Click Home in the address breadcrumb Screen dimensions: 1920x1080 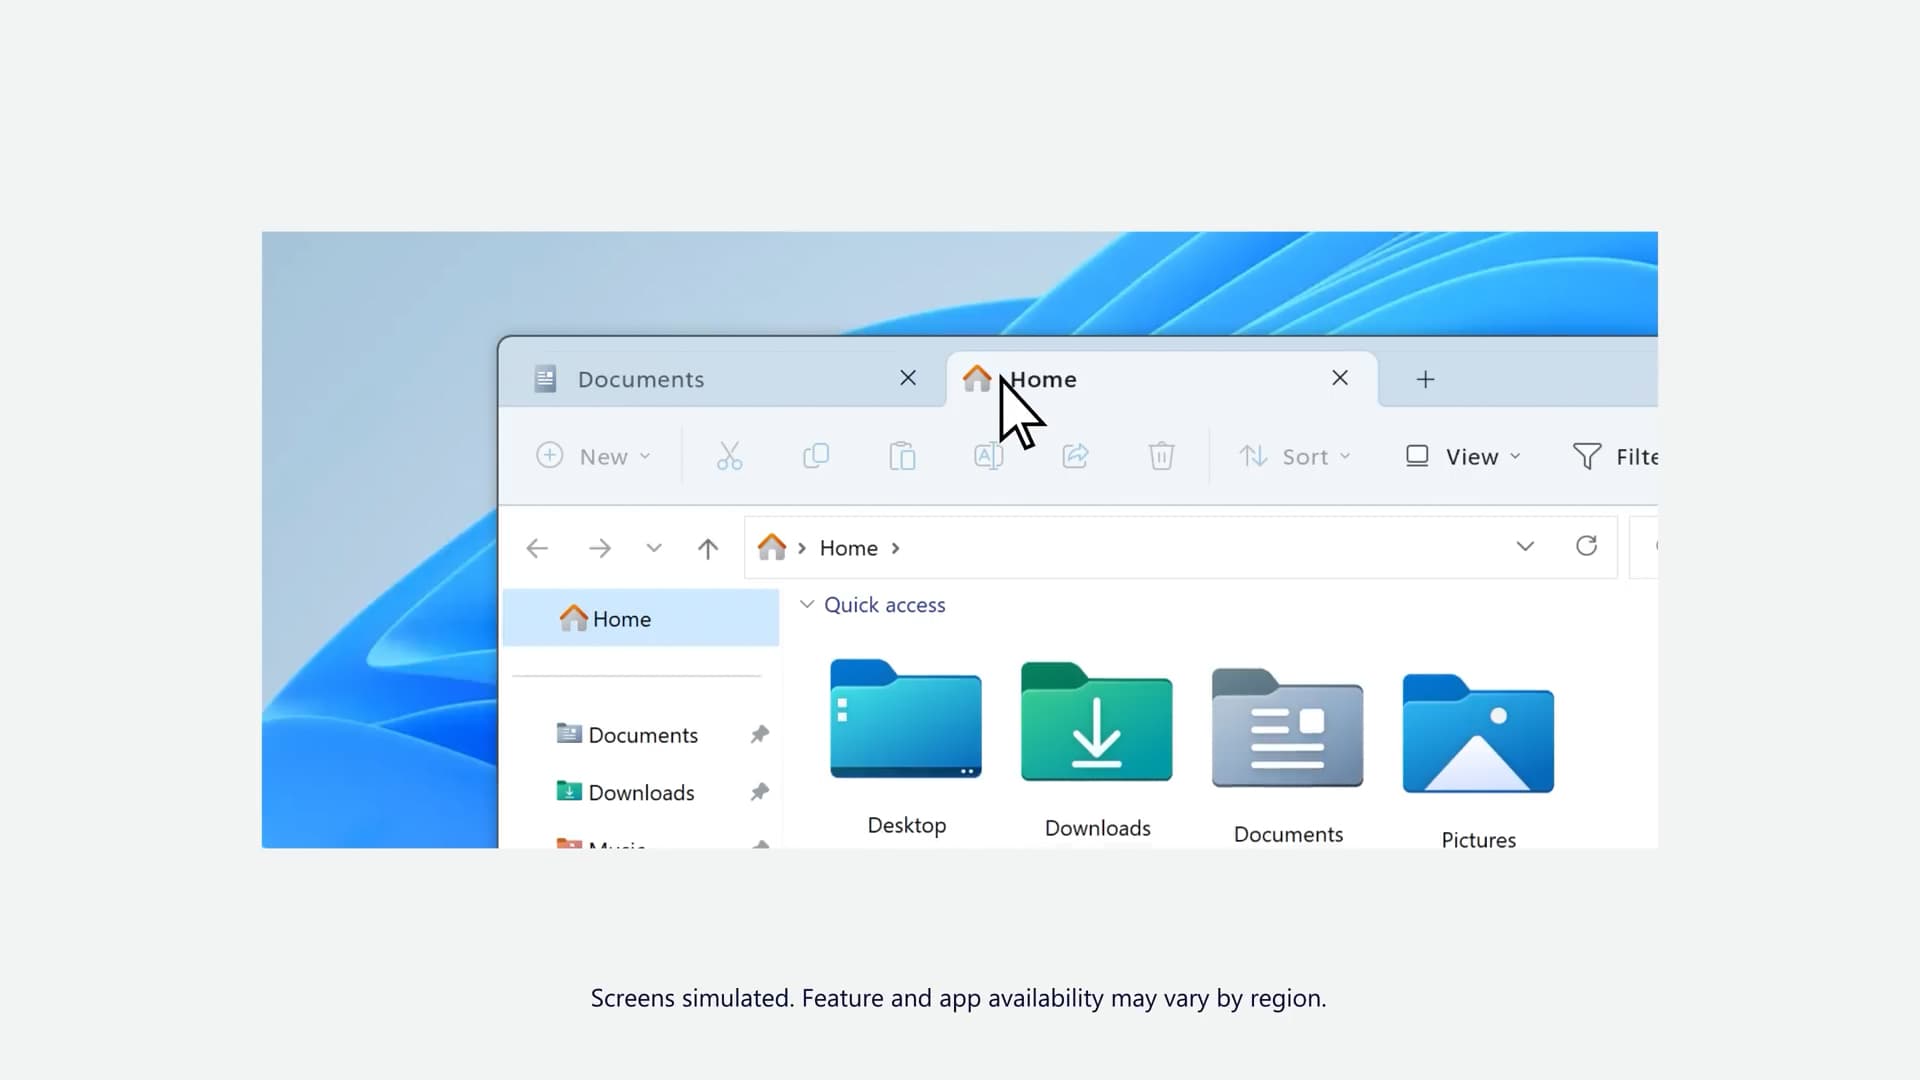pyautogui.click(x=849, y=548)
